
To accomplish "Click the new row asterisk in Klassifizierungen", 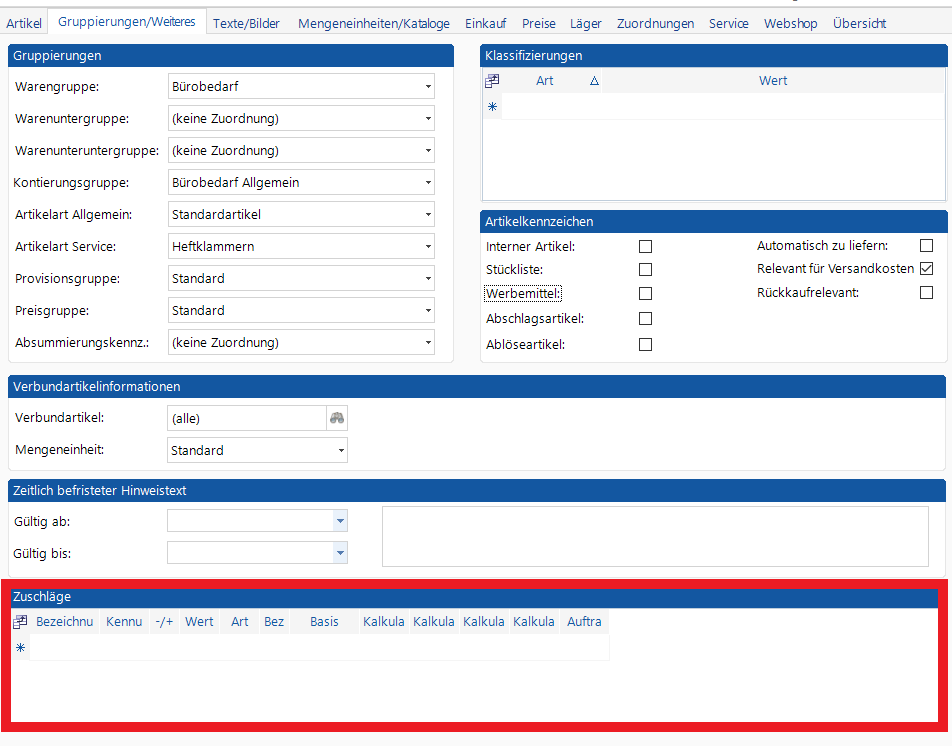I will 492,106.
